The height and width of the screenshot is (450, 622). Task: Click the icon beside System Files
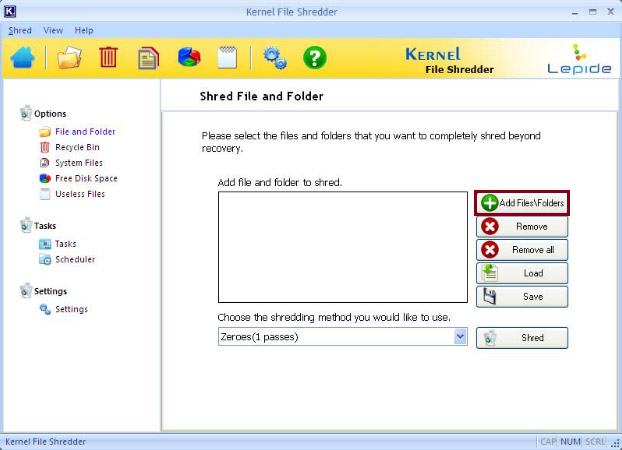45,163
